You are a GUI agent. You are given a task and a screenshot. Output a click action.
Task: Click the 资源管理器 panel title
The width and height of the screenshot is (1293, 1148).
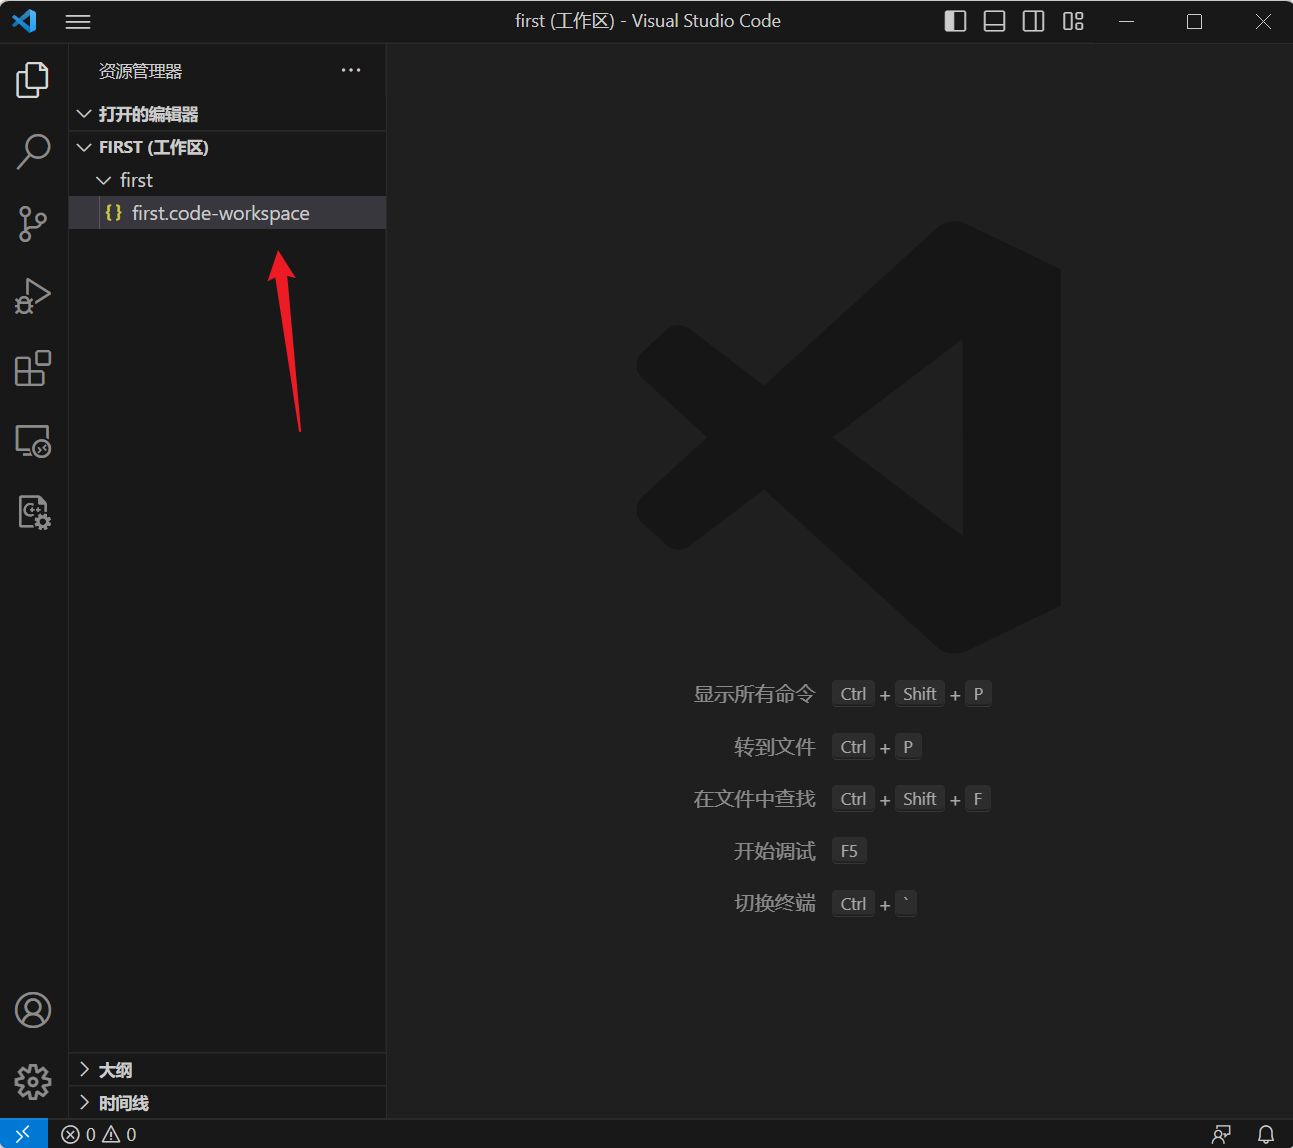click(x=140, y=71)
